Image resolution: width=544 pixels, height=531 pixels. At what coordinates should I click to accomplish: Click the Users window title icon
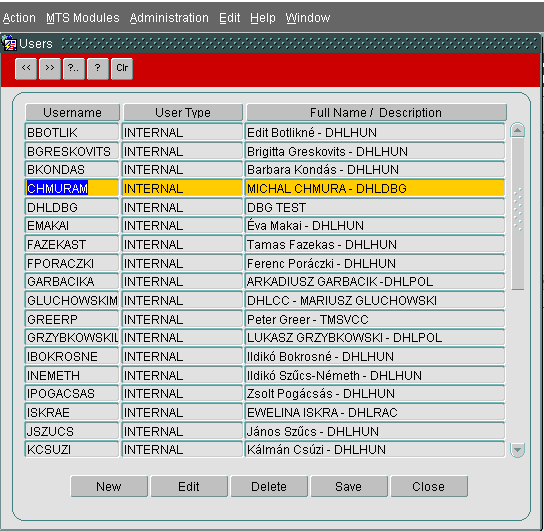(x=9, y=43)
